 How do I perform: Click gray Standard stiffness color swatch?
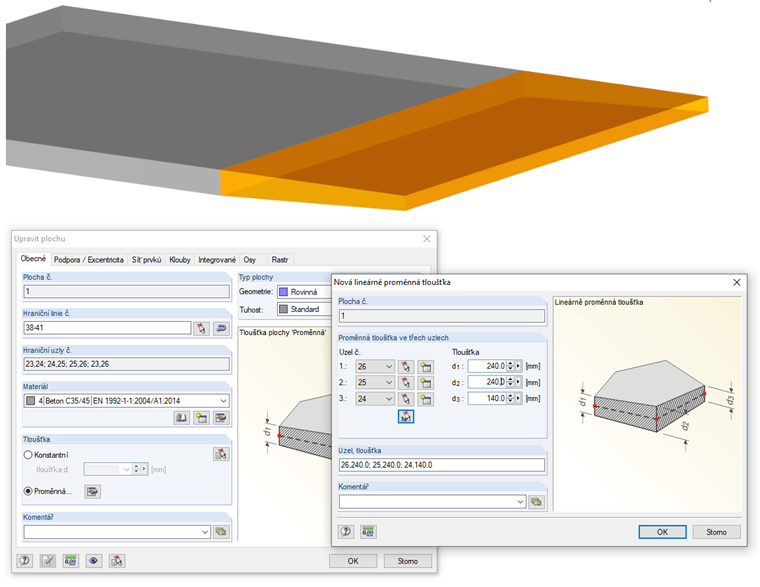(x=284, y=309)
